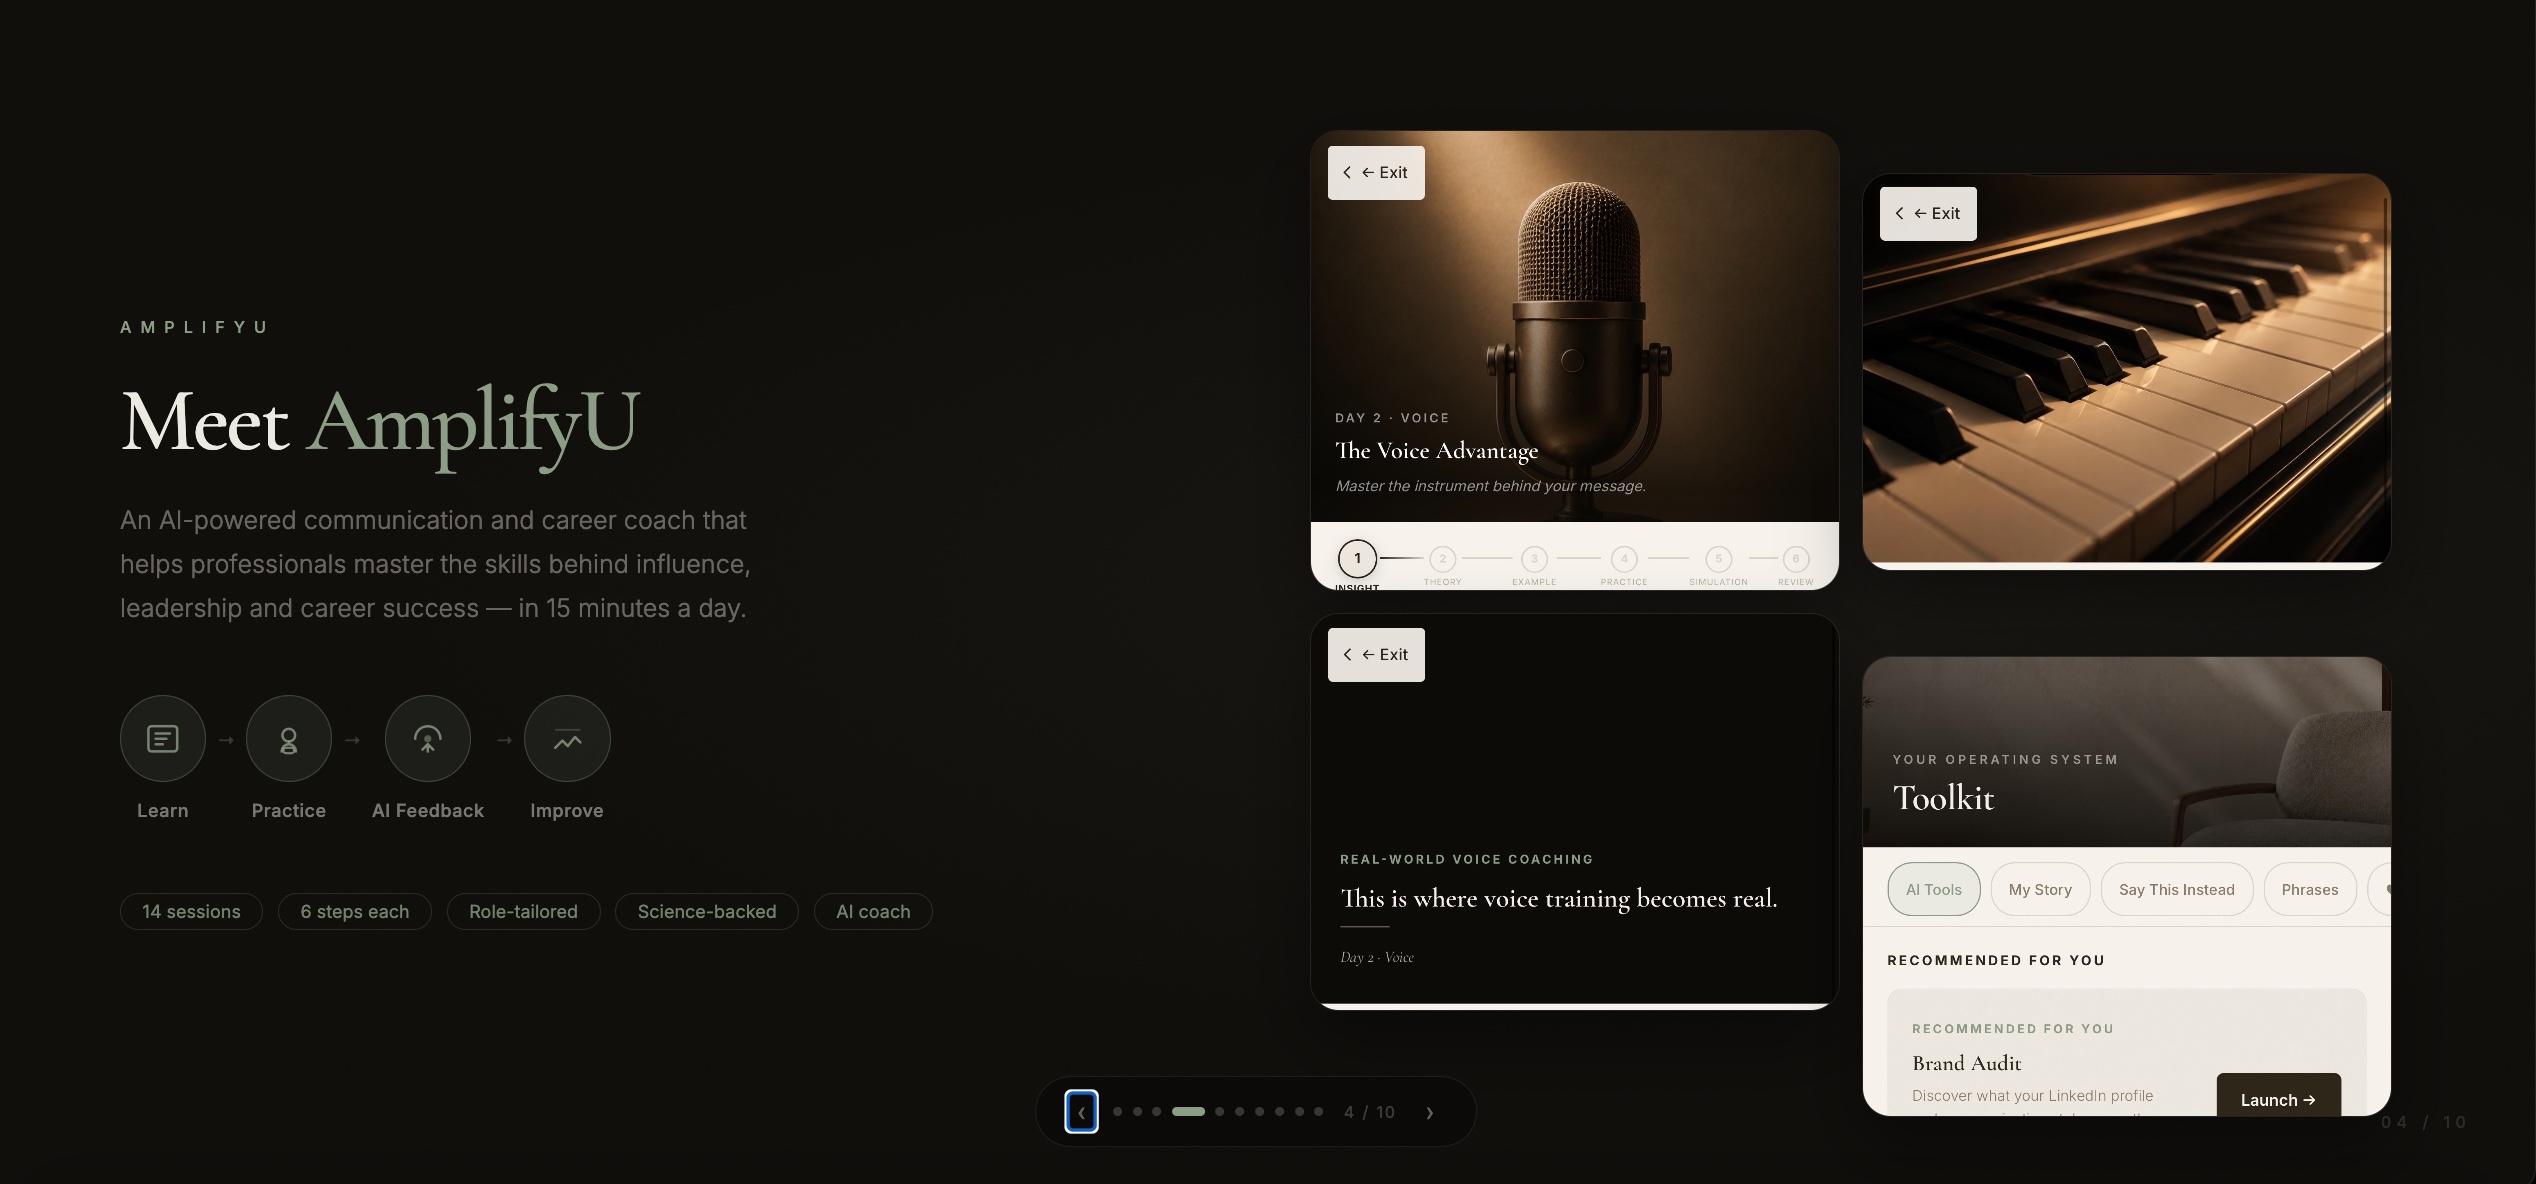Click the Practice step icon
2536x1184 pixels.
coord(289,739)
